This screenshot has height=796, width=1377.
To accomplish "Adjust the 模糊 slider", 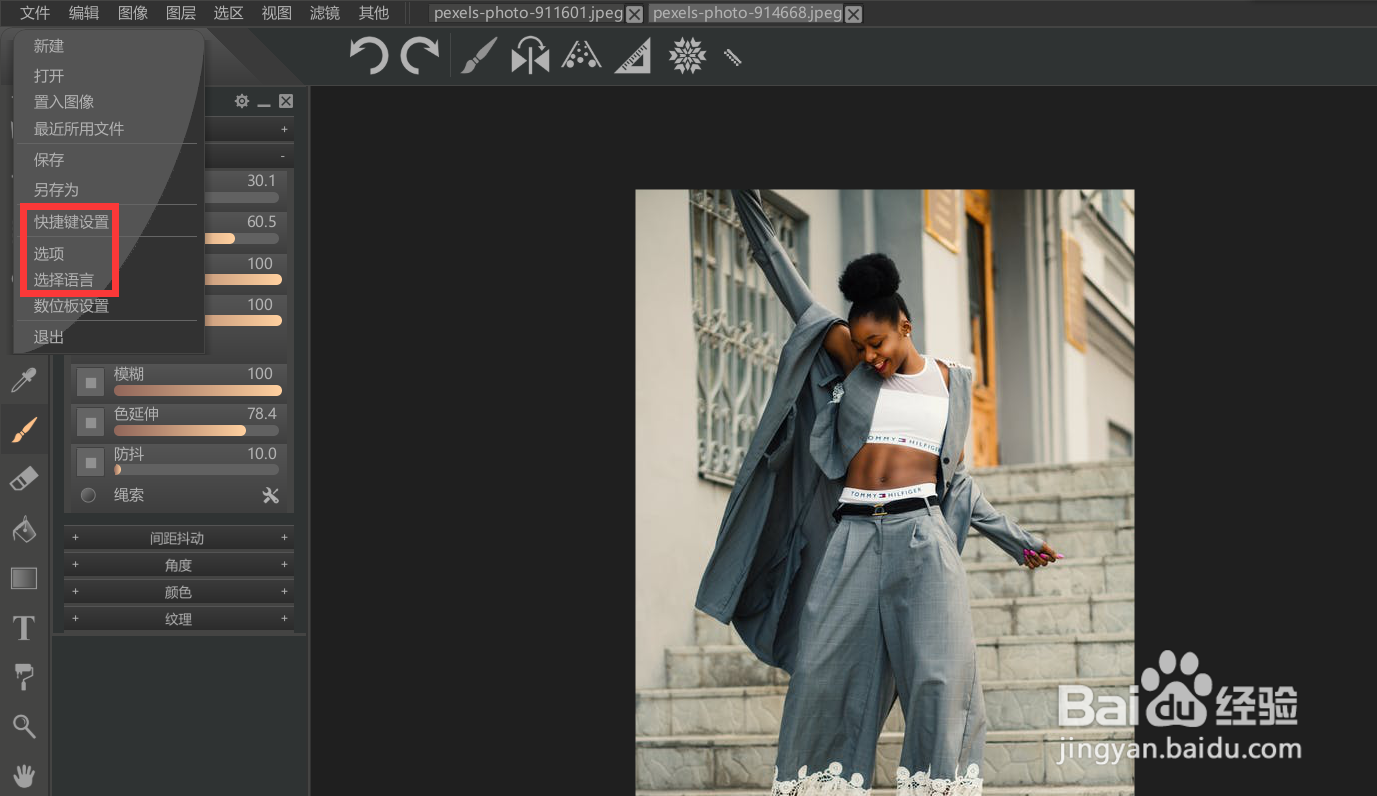I will click(x=198, y=391).
